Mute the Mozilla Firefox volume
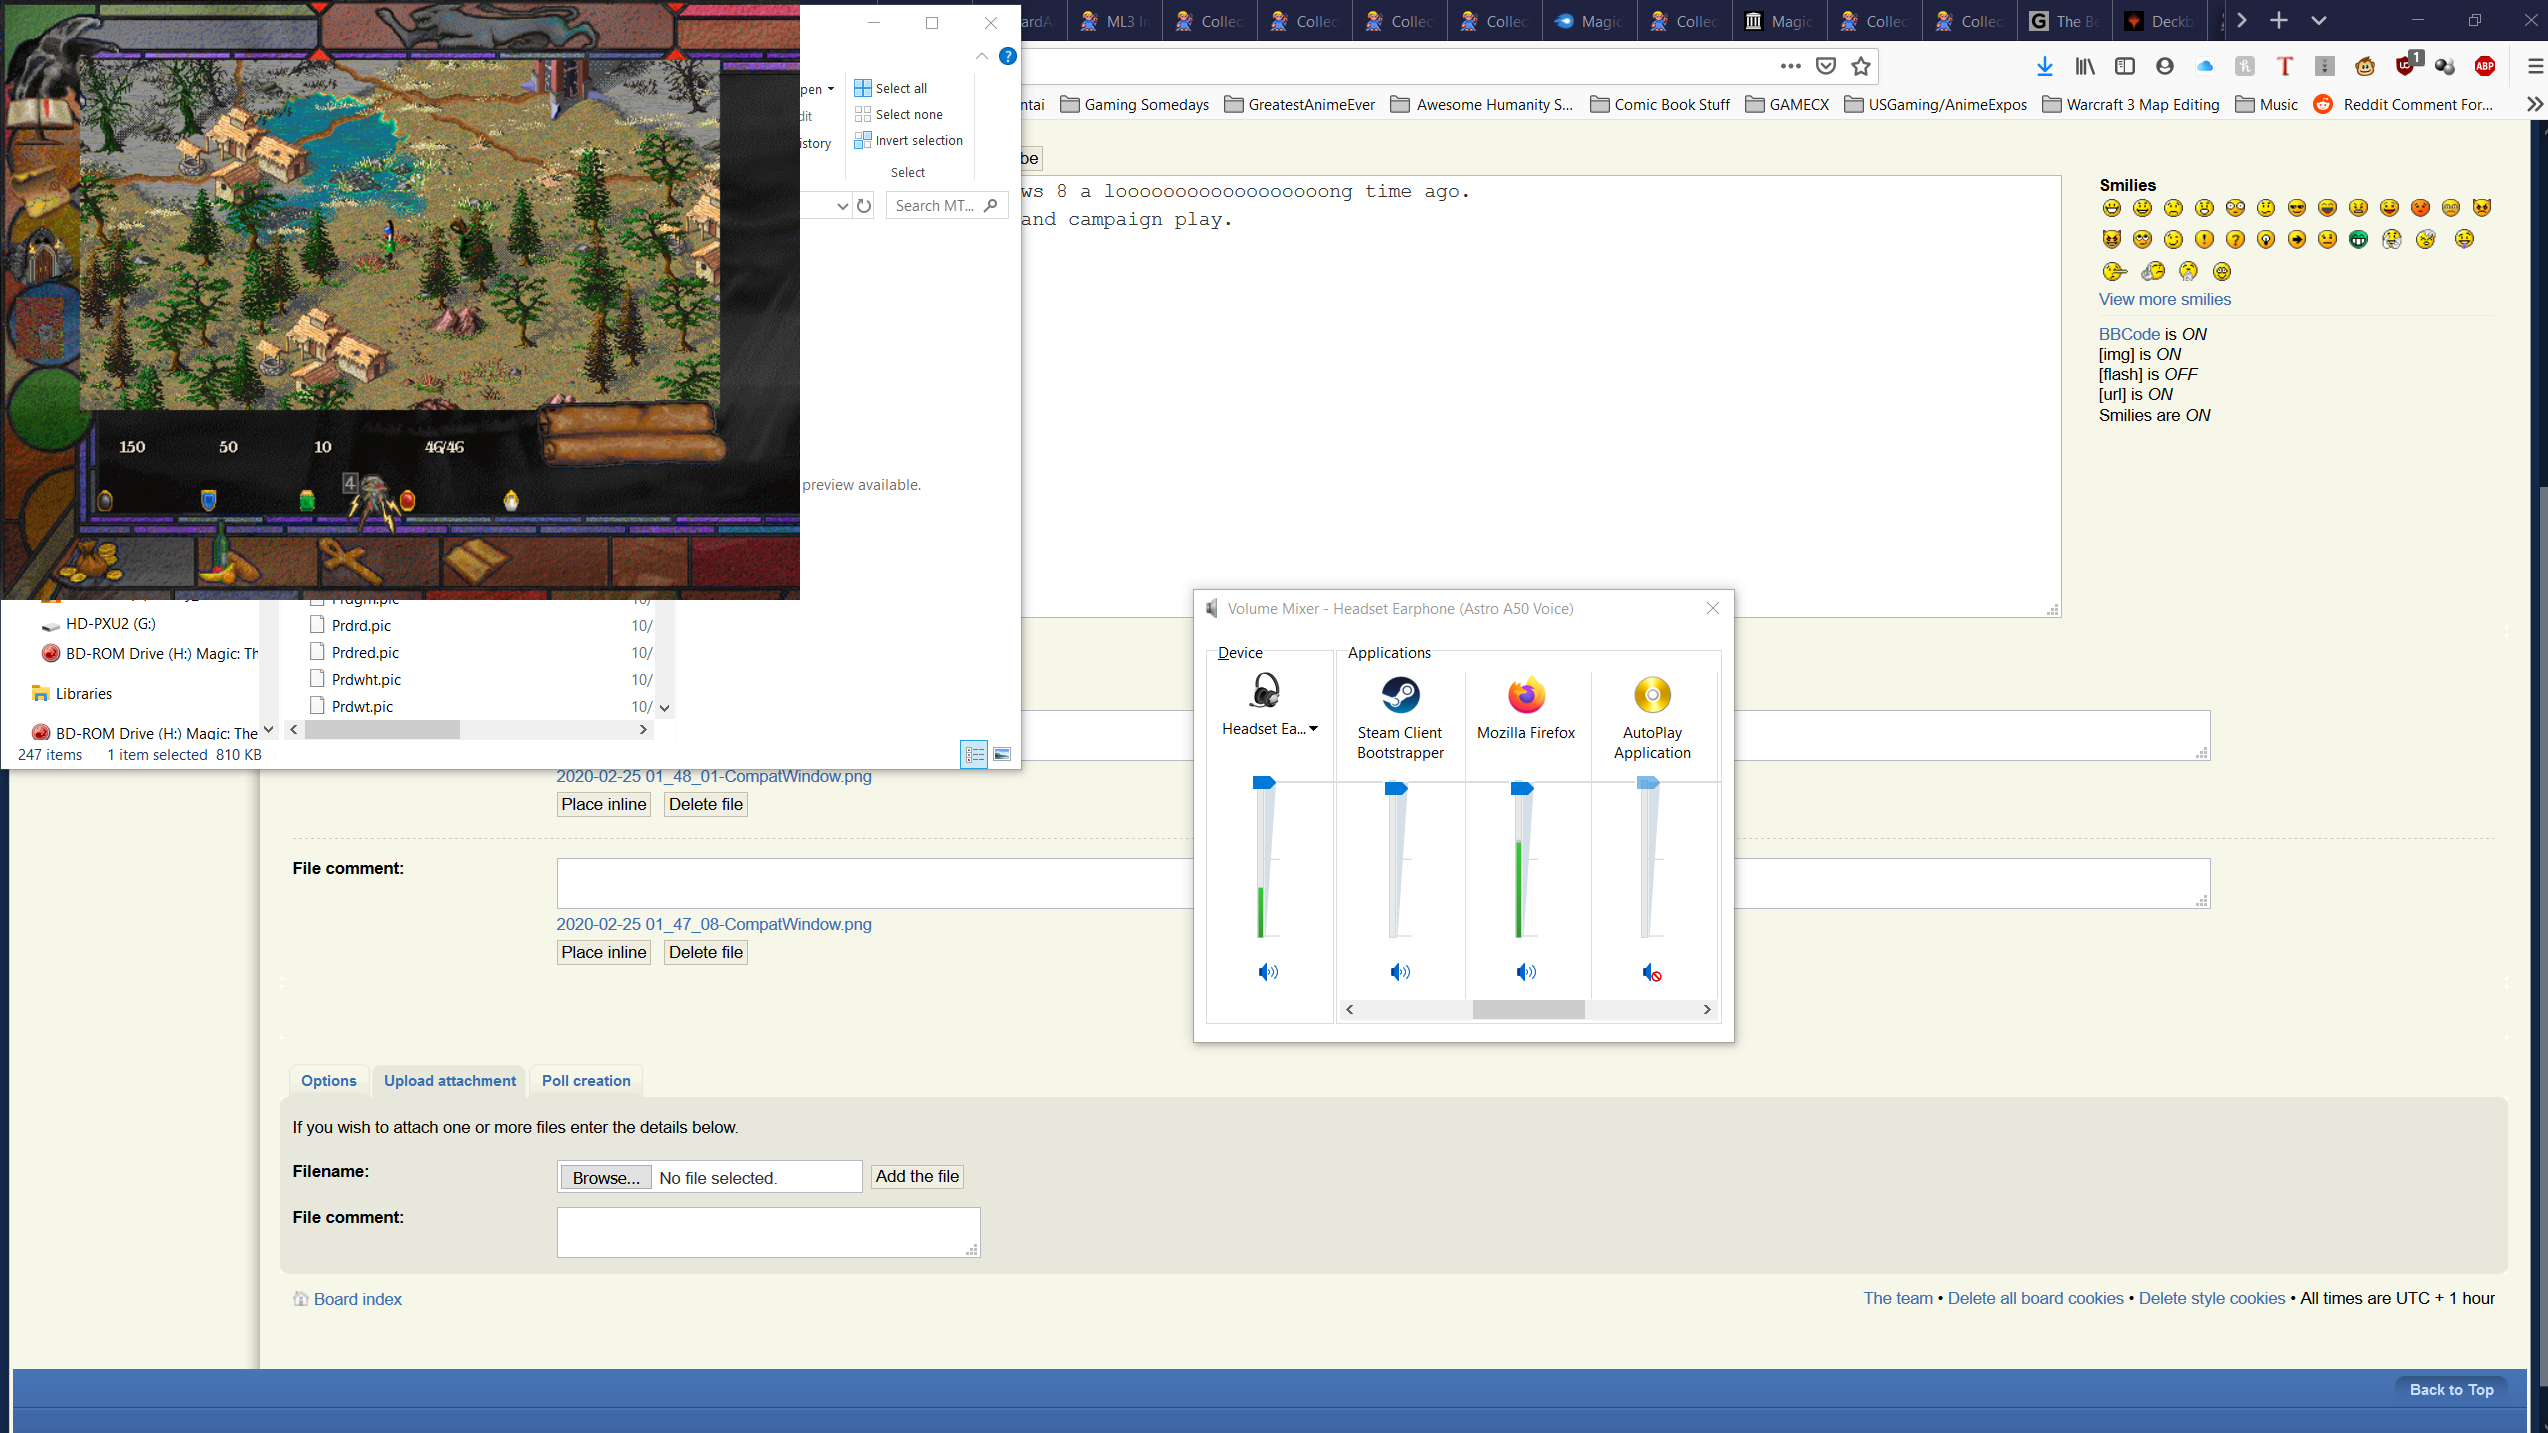This screenshot has height=1433, width=2548. click(1526, 972)
